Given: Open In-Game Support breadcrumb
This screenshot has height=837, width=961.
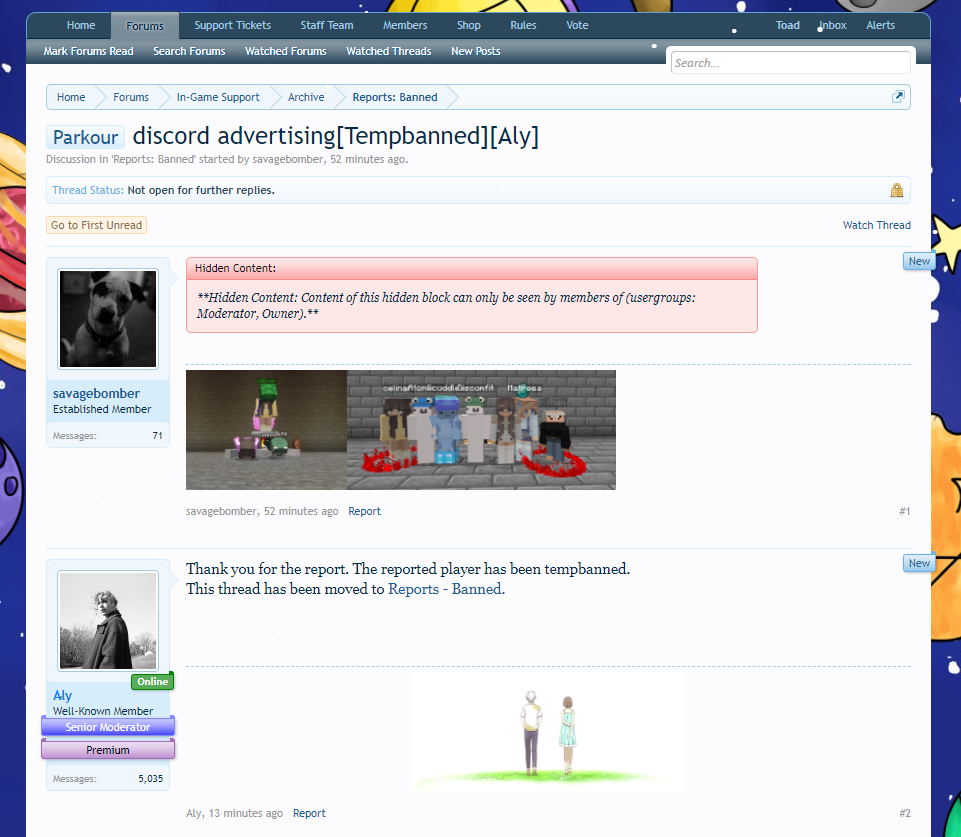Looking at the screenshot, I should tap(218, 97).
